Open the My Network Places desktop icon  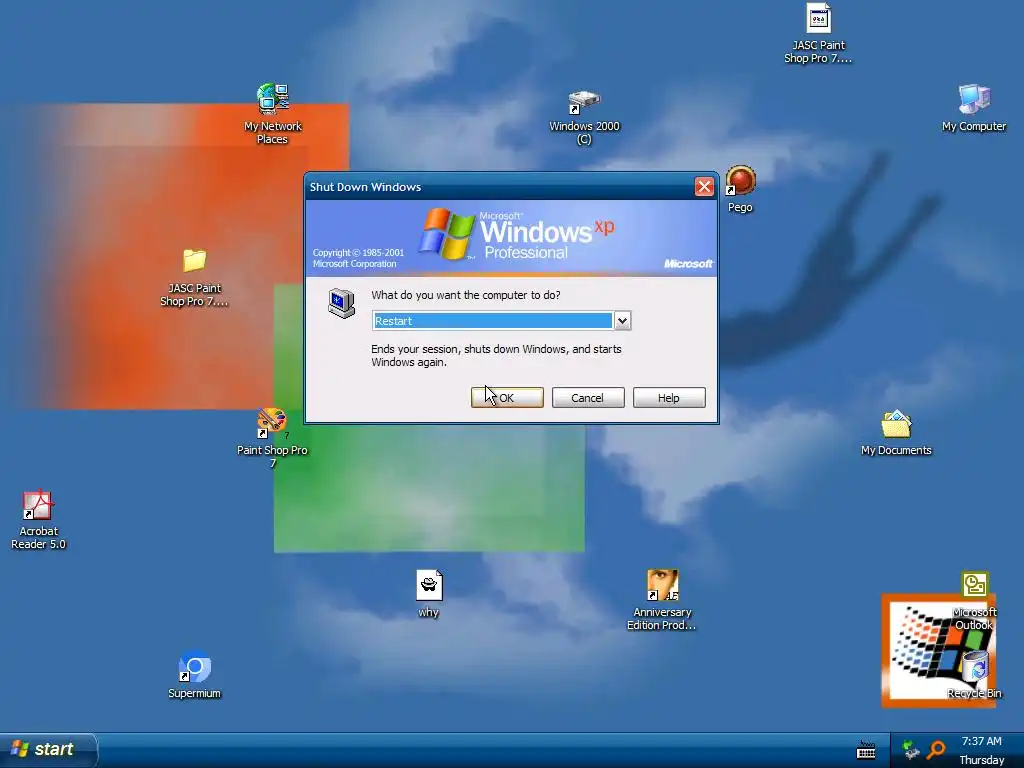(x=272, y=100)
